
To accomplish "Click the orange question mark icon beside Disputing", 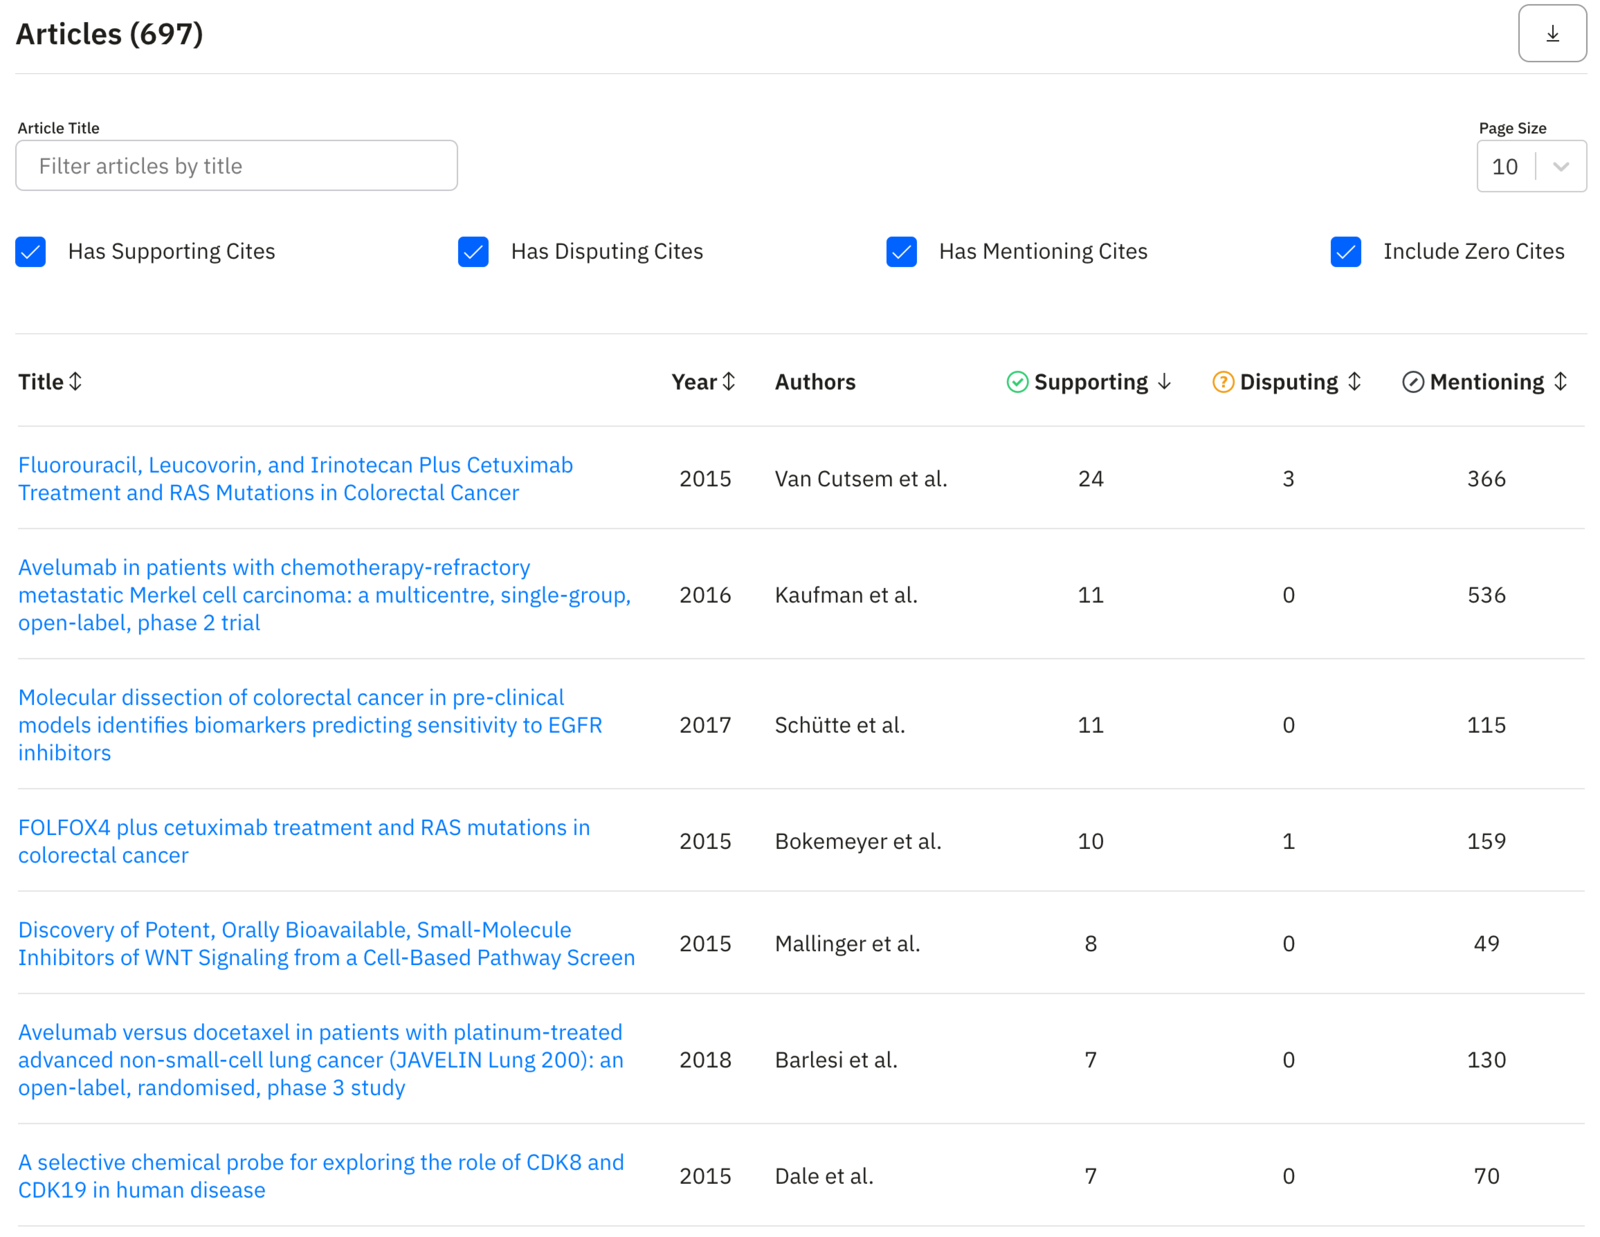I will coord(1223,381).
